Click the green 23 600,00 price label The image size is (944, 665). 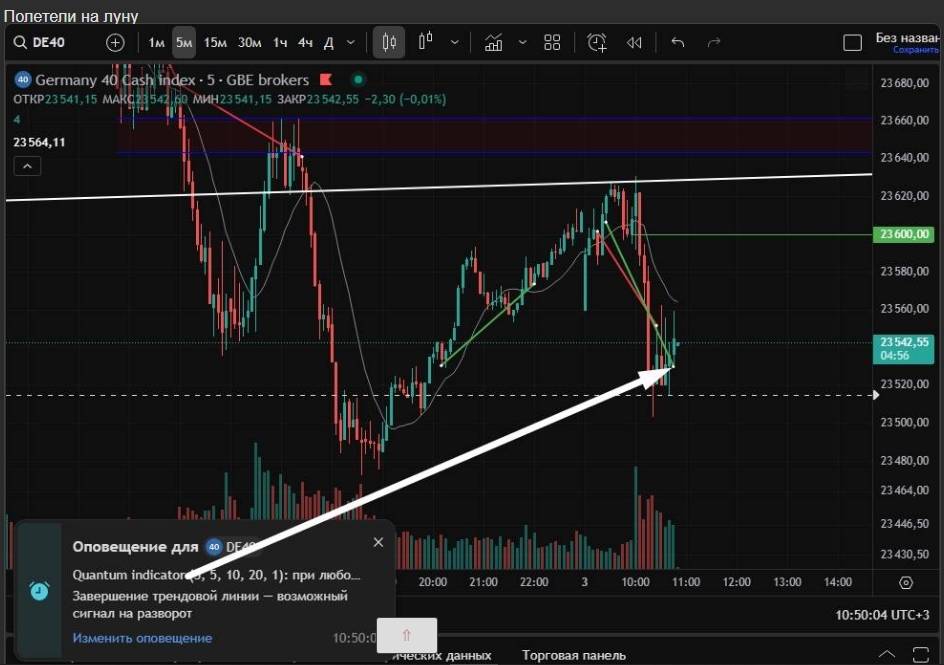[x=905, y=234]
